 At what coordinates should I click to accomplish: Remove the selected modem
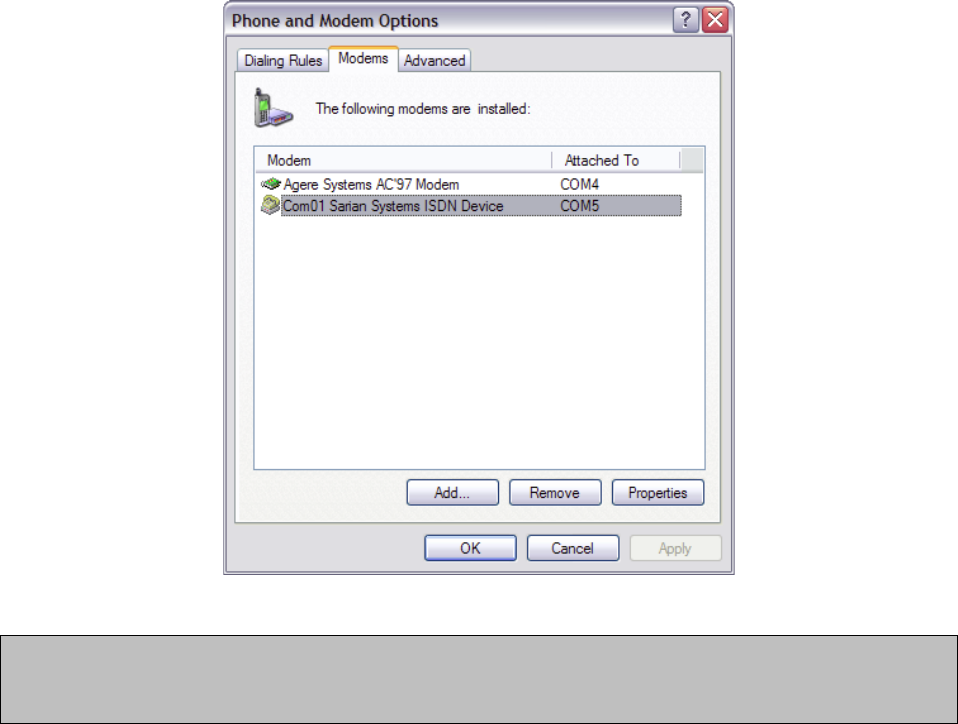pyautogui.click(x=555, y=492)
